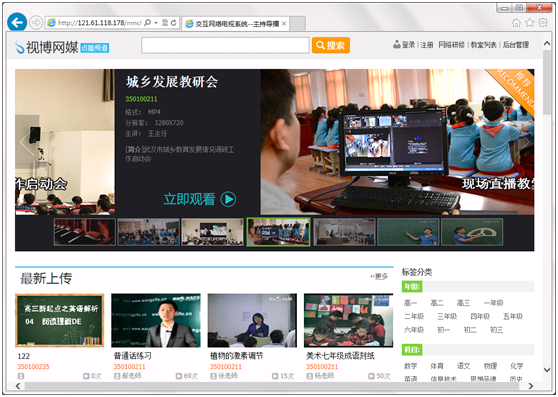The width and height of the screenshot is (558, 397).
Task: Click the site search input field
Action: (x=225, y=45)
